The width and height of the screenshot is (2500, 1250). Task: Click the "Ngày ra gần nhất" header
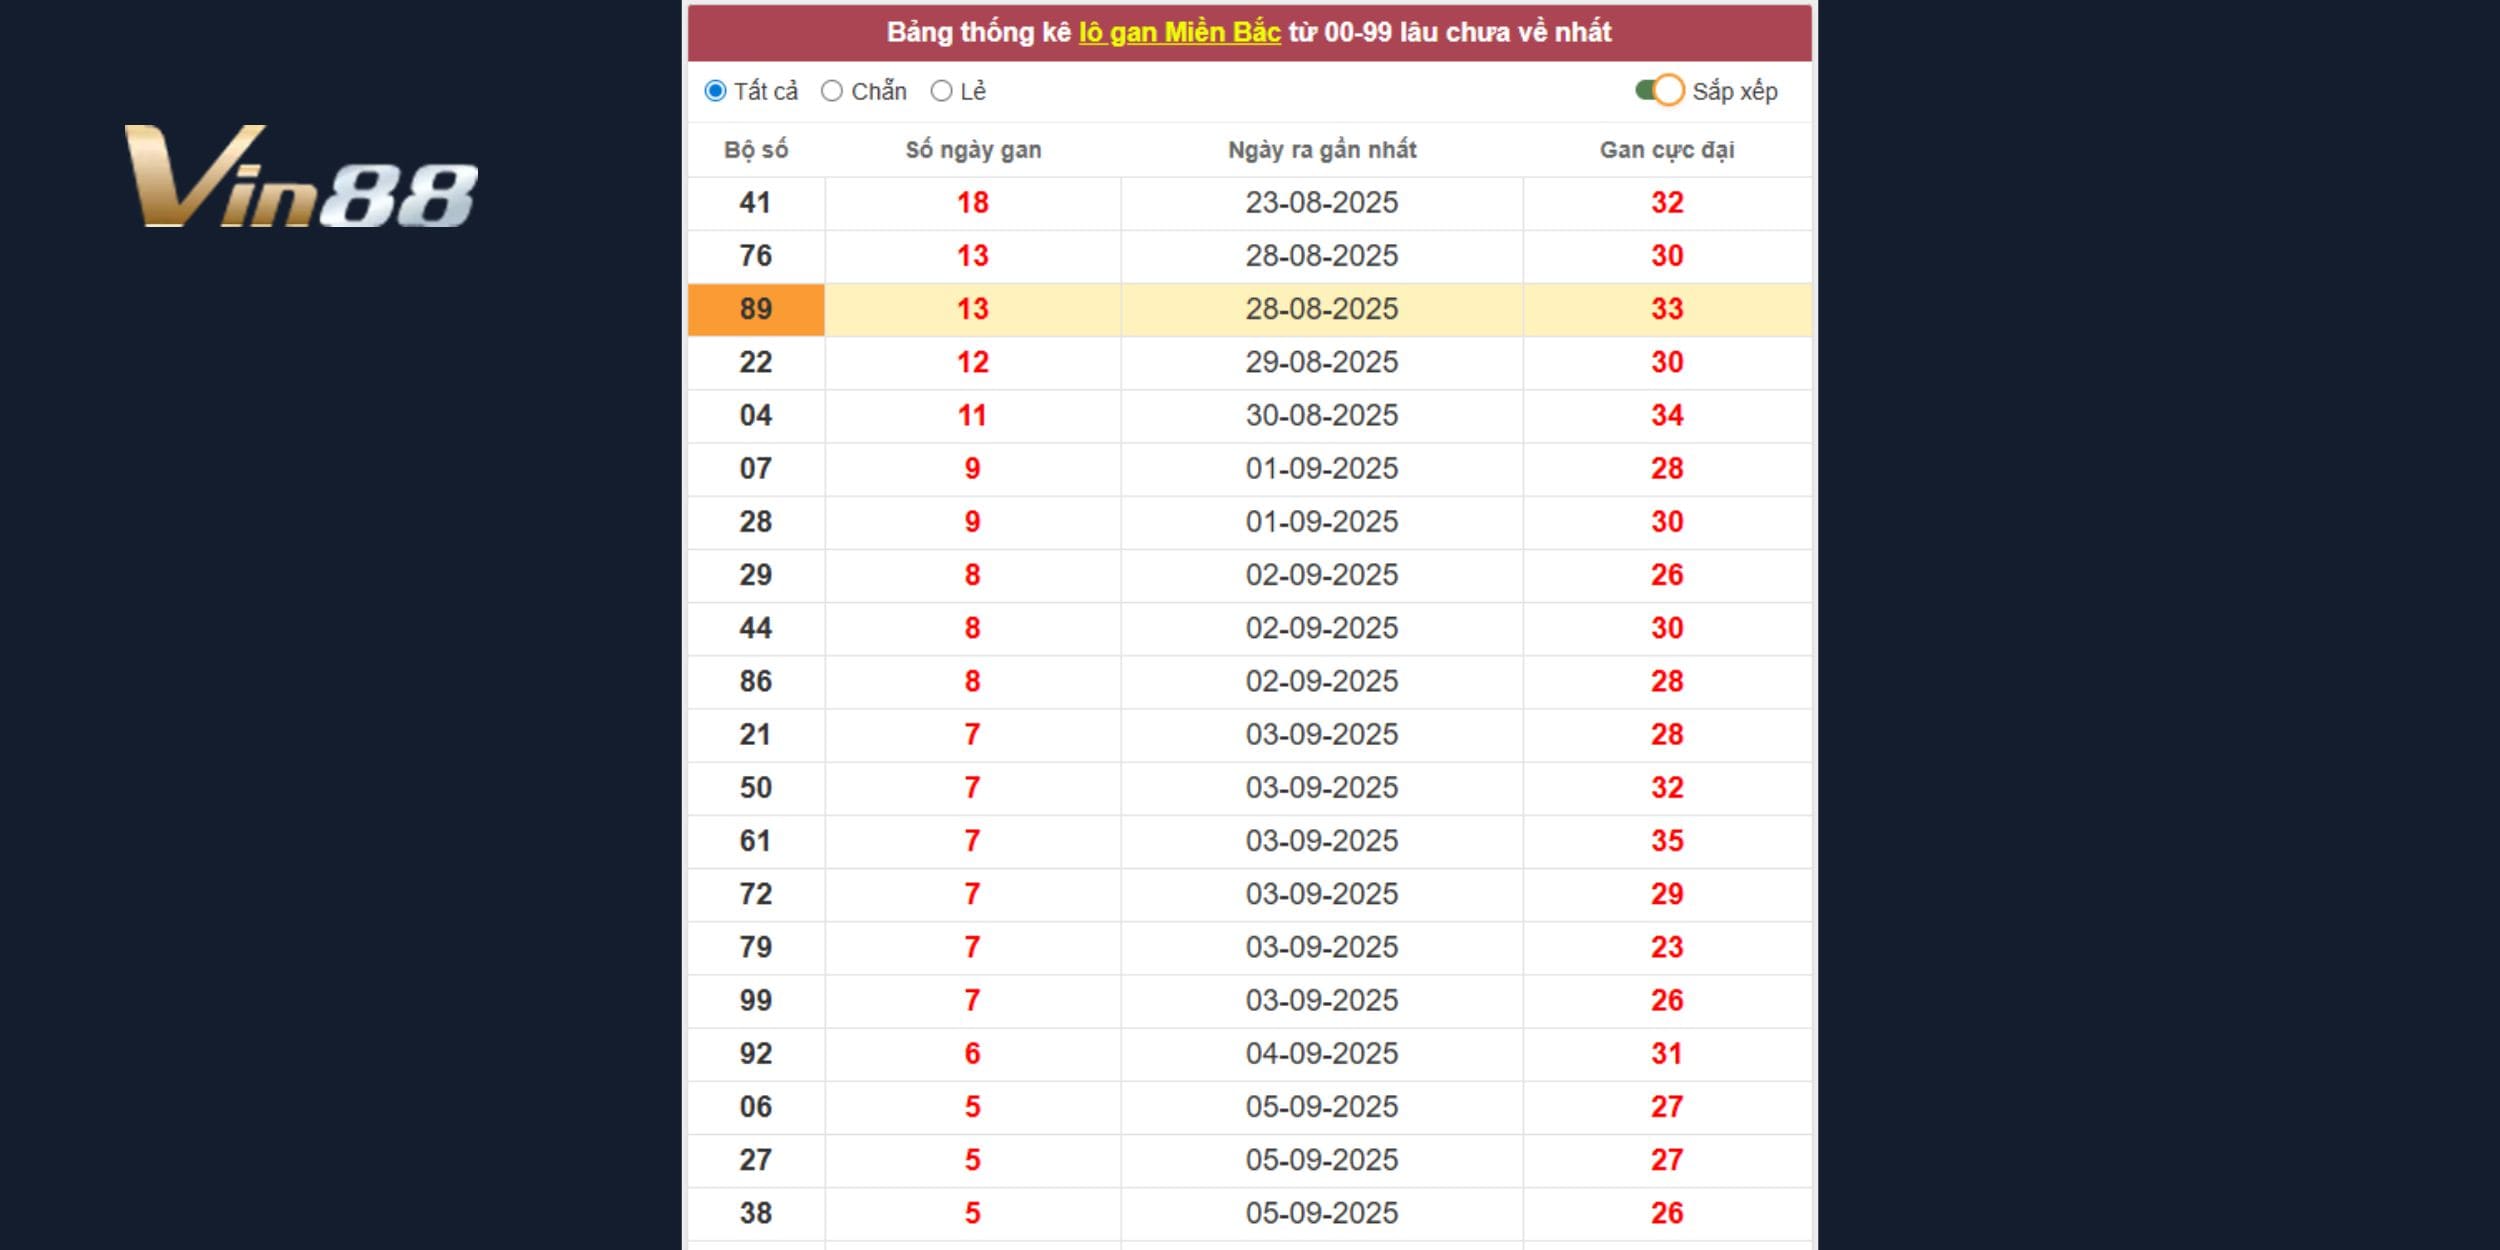(x=1322, y=150)
